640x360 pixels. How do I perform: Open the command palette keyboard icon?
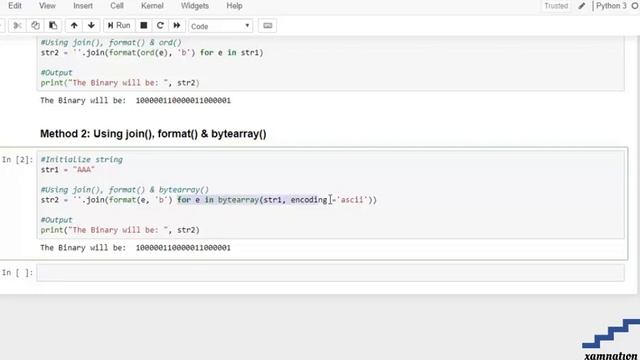tap(268, 26)
